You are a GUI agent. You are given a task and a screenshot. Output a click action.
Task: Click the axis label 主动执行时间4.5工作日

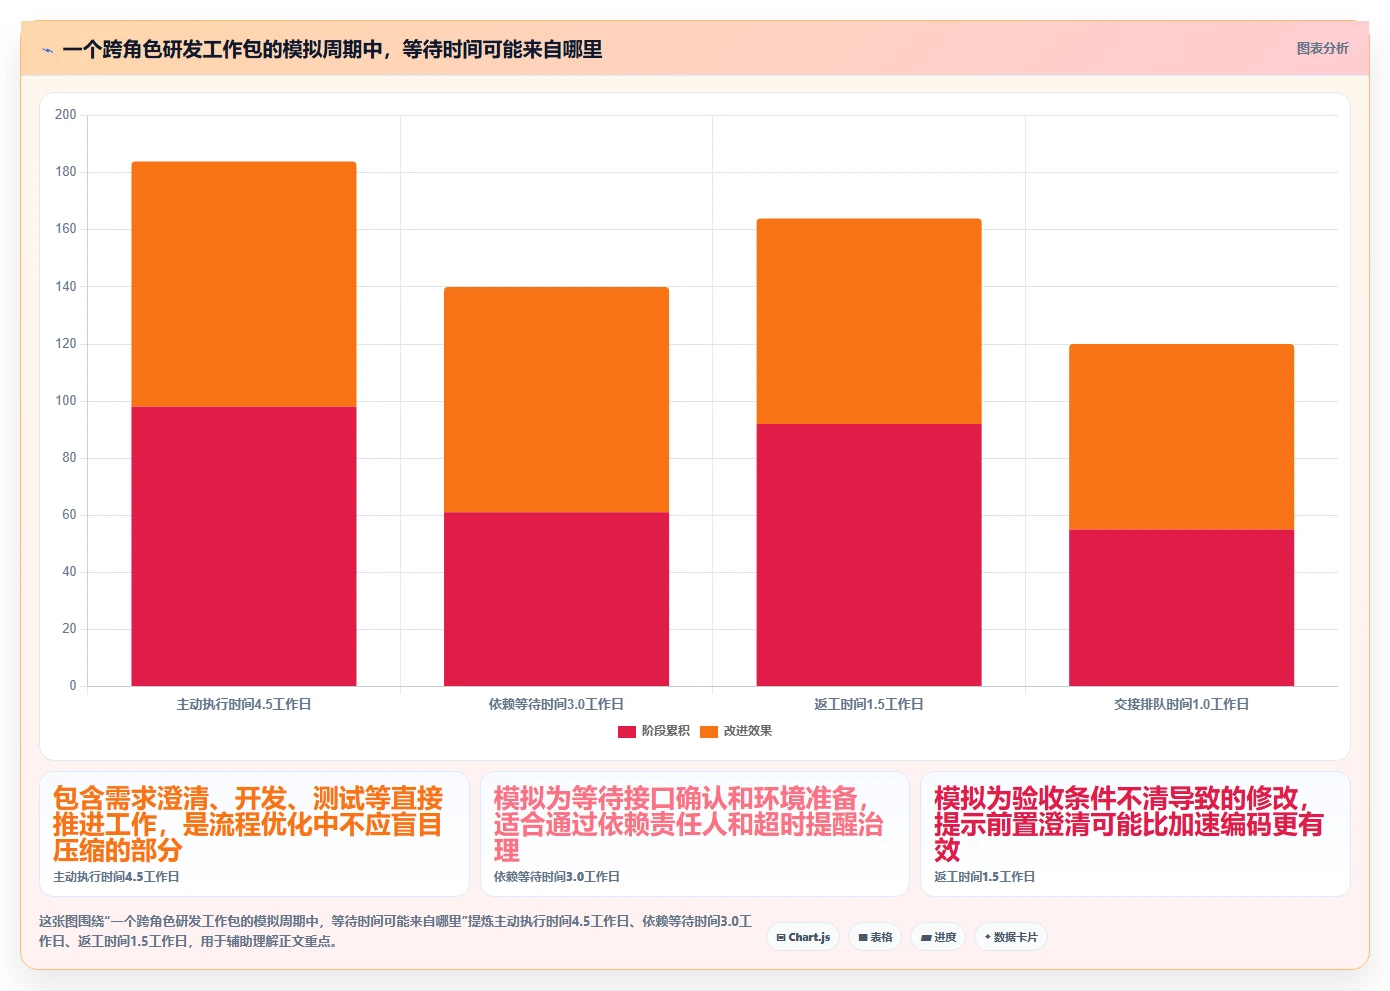pos(244,704)
